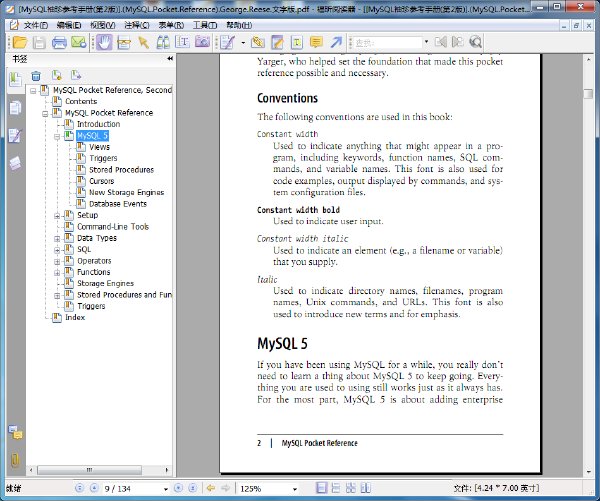Open the attachments paperclip panel
Viewport: 600px width, 501px height.
click(15, 459)
